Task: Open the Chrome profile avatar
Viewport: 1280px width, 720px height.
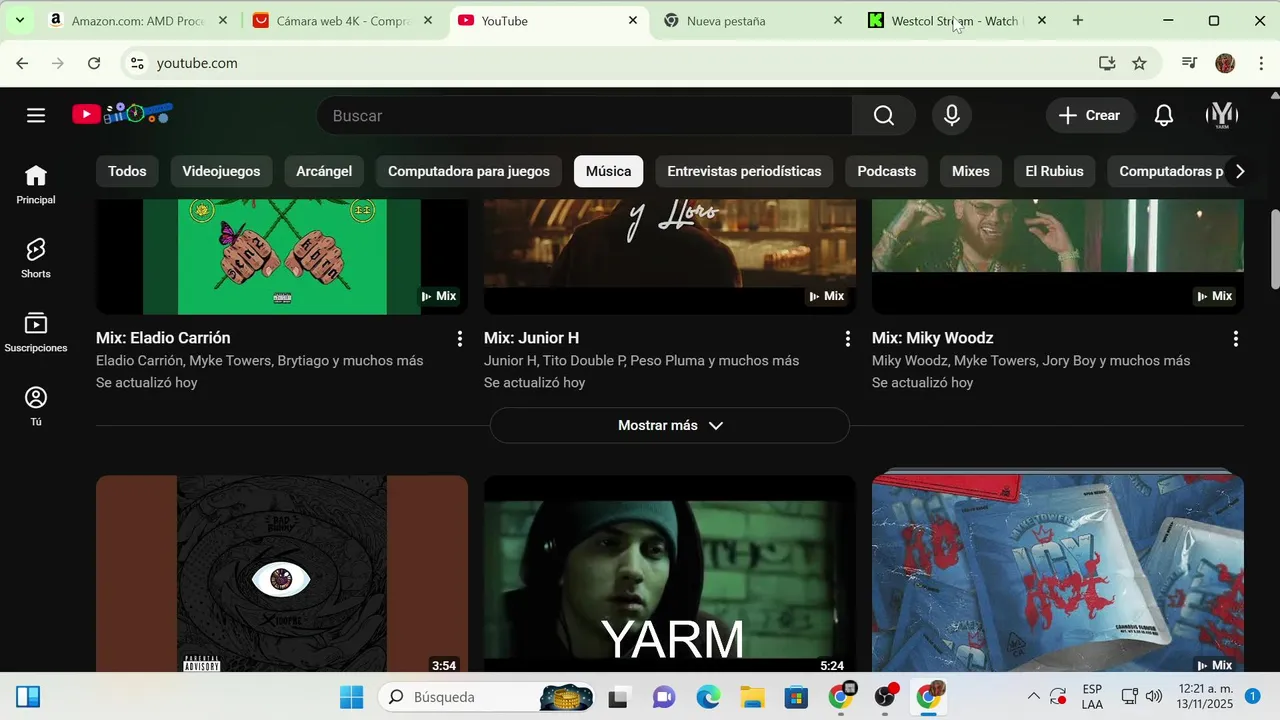Action: [x=1225, y=63]
